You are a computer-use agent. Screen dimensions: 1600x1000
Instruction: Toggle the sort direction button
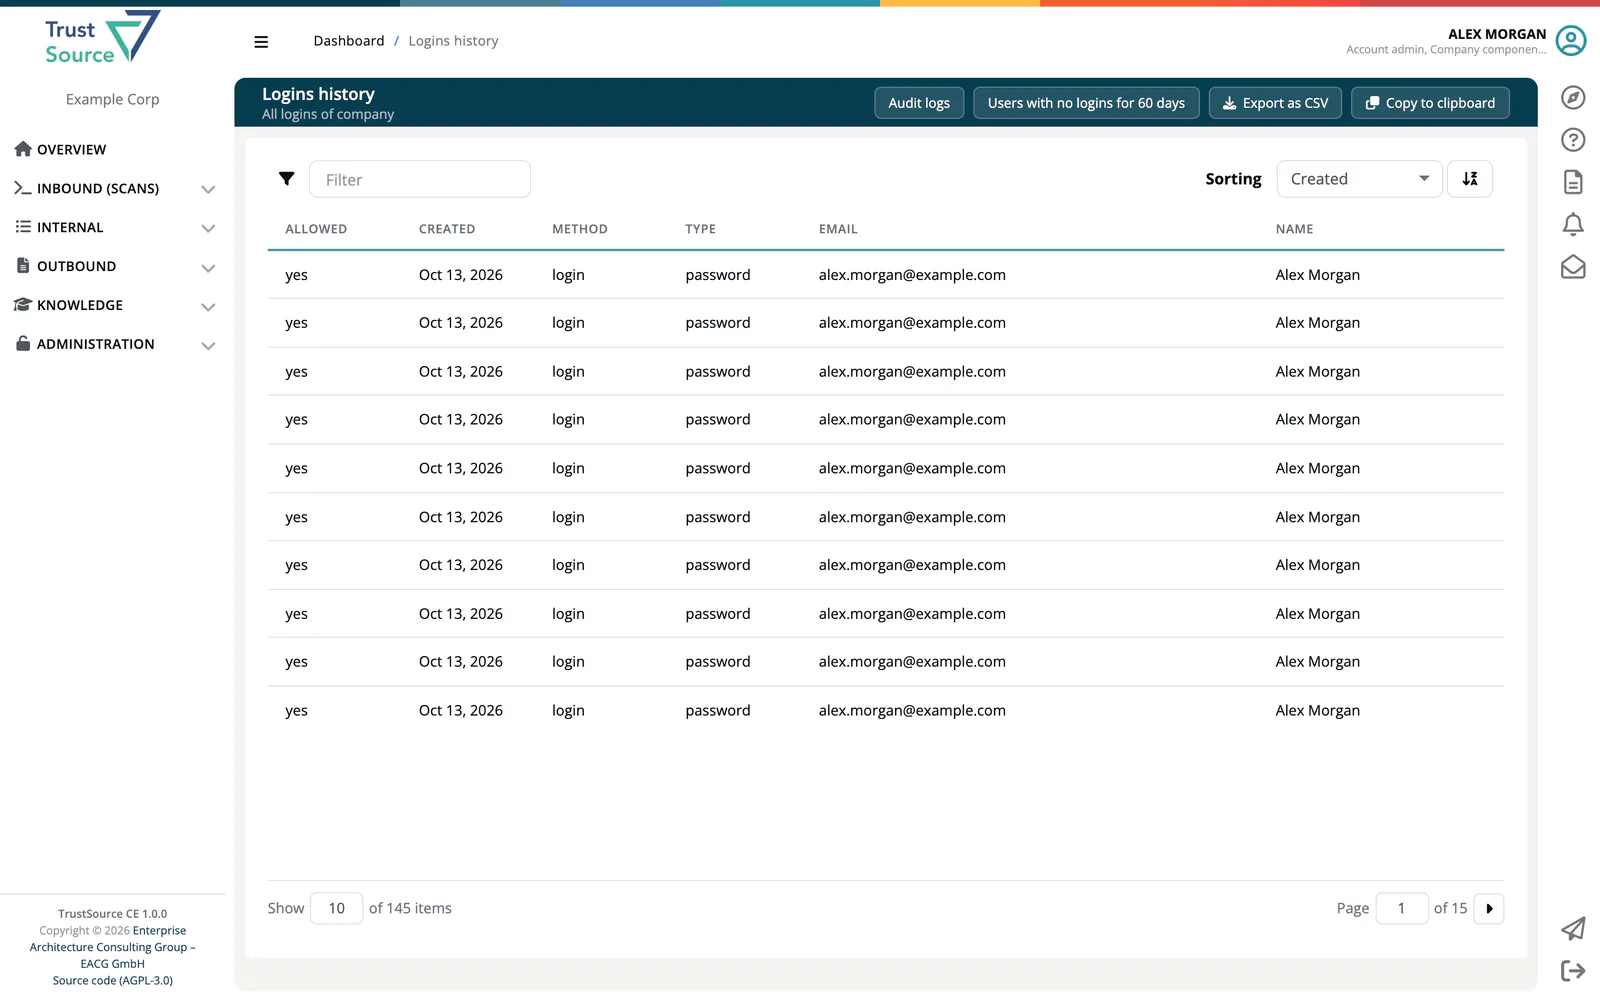(x=1470, y=179)
